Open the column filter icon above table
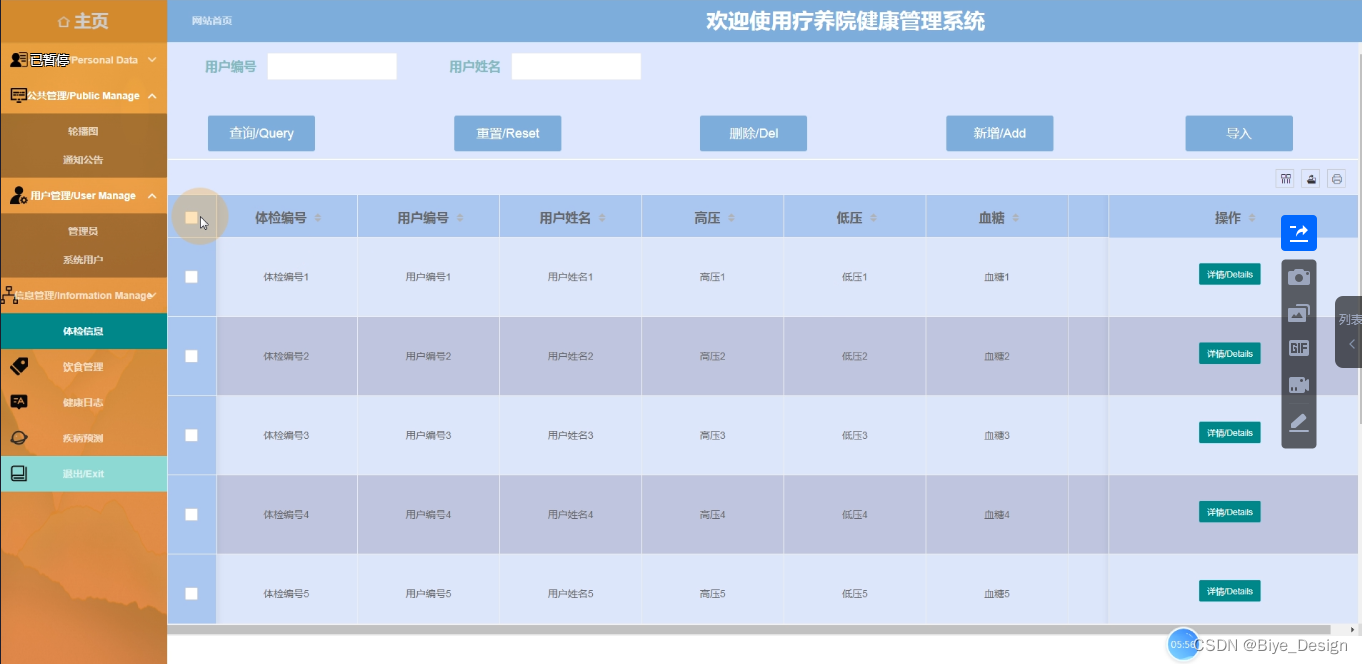Screen dimensions: 1362x664 pyautogui.click(x=1286, y=179)
